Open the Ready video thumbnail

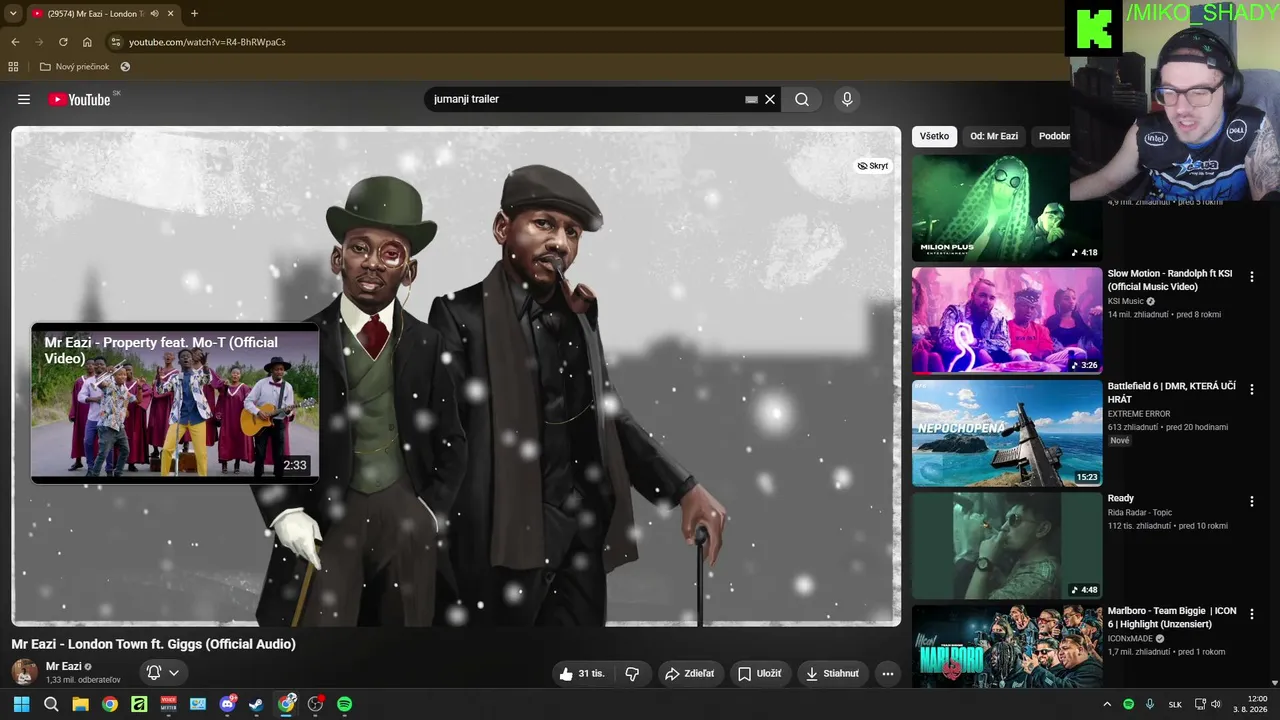(x=1007, y=545)
